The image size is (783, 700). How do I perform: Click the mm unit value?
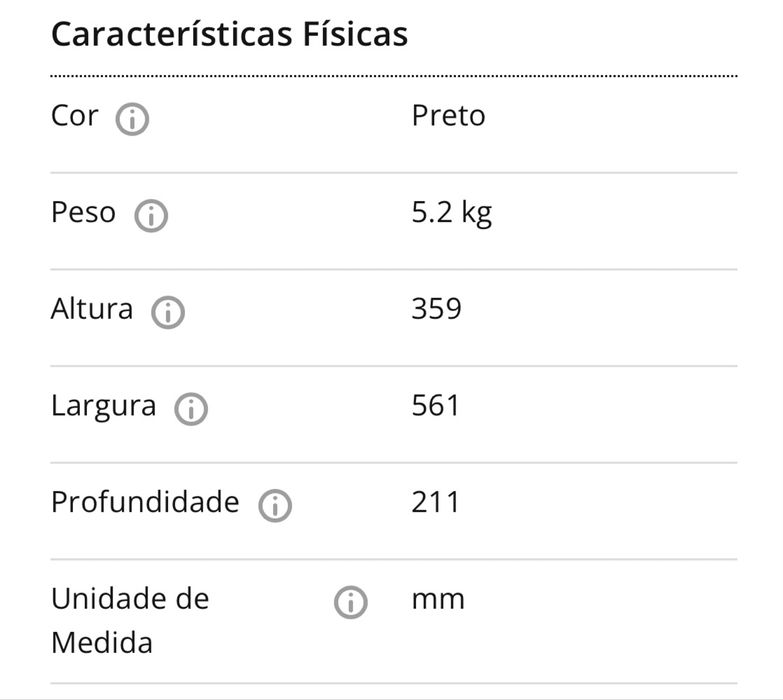(438, 600)
